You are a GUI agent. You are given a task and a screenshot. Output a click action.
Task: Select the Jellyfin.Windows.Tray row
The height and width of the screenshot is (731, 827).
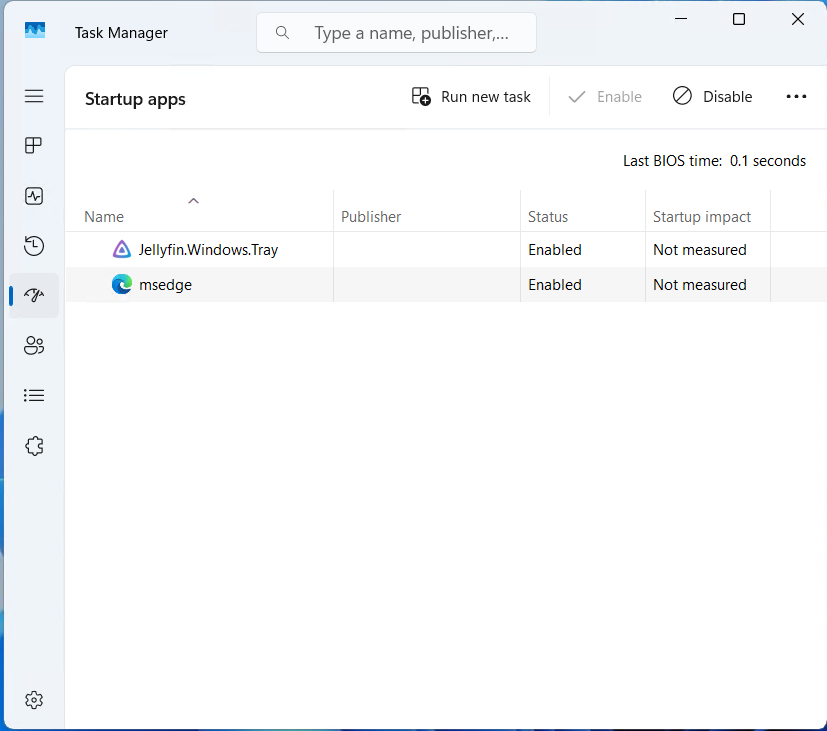[x=208, y=250]
